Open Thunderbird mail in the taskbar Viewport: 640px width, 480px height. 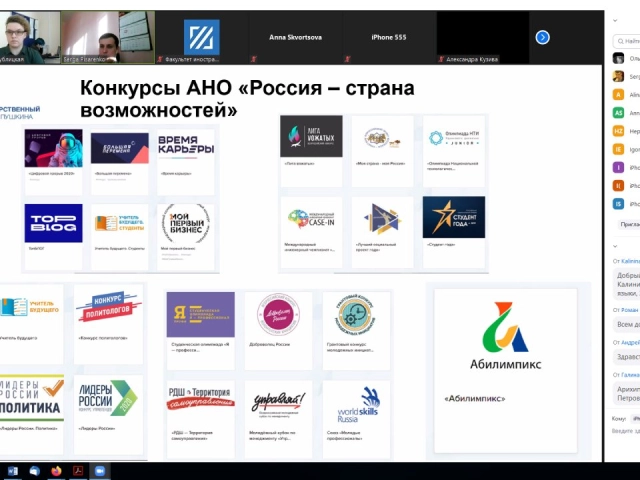(35, 471)
